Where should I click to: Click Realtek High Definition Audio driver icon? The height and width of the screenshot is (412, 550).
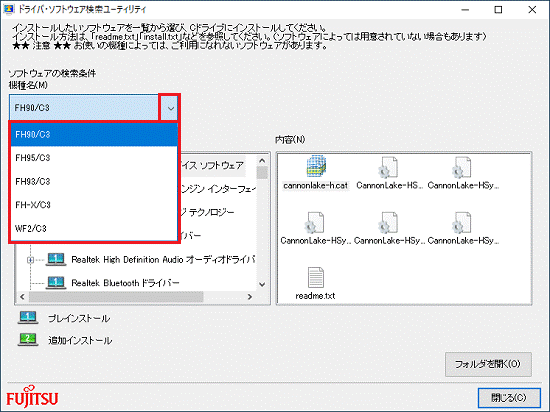[x=56, y=259]
